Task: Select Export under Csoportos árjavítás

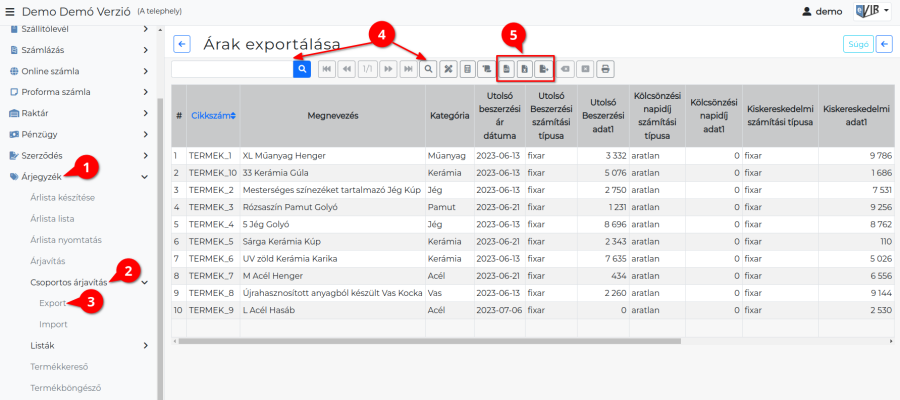Action: point(53,303)
